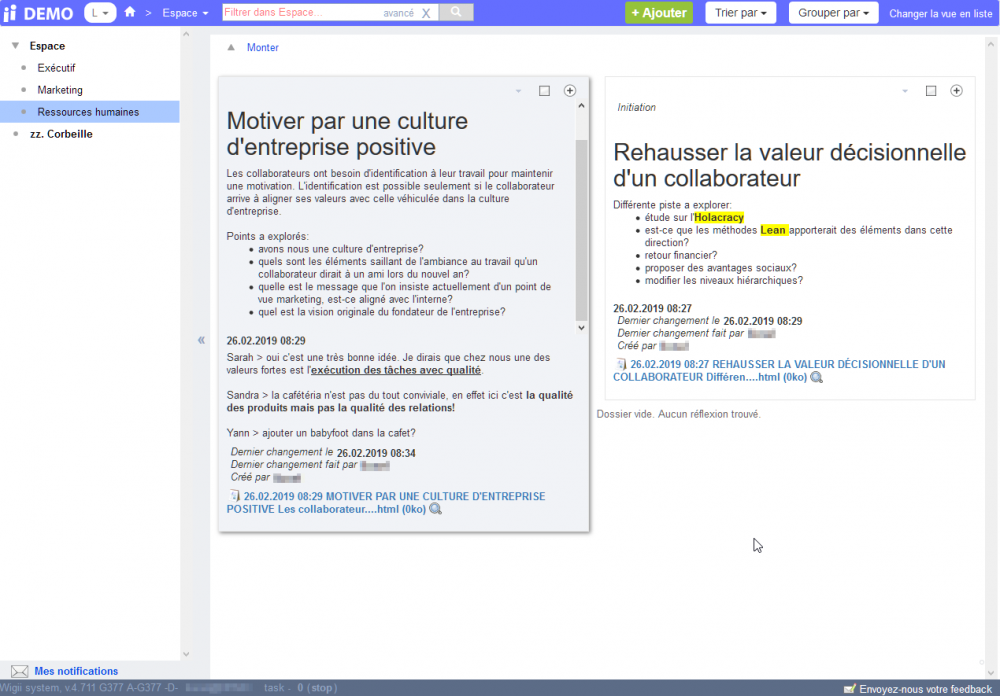This screenshot has height=696, width=1000.
Task: Open the Espace breadcrumb menu
Action: [185, 13]
